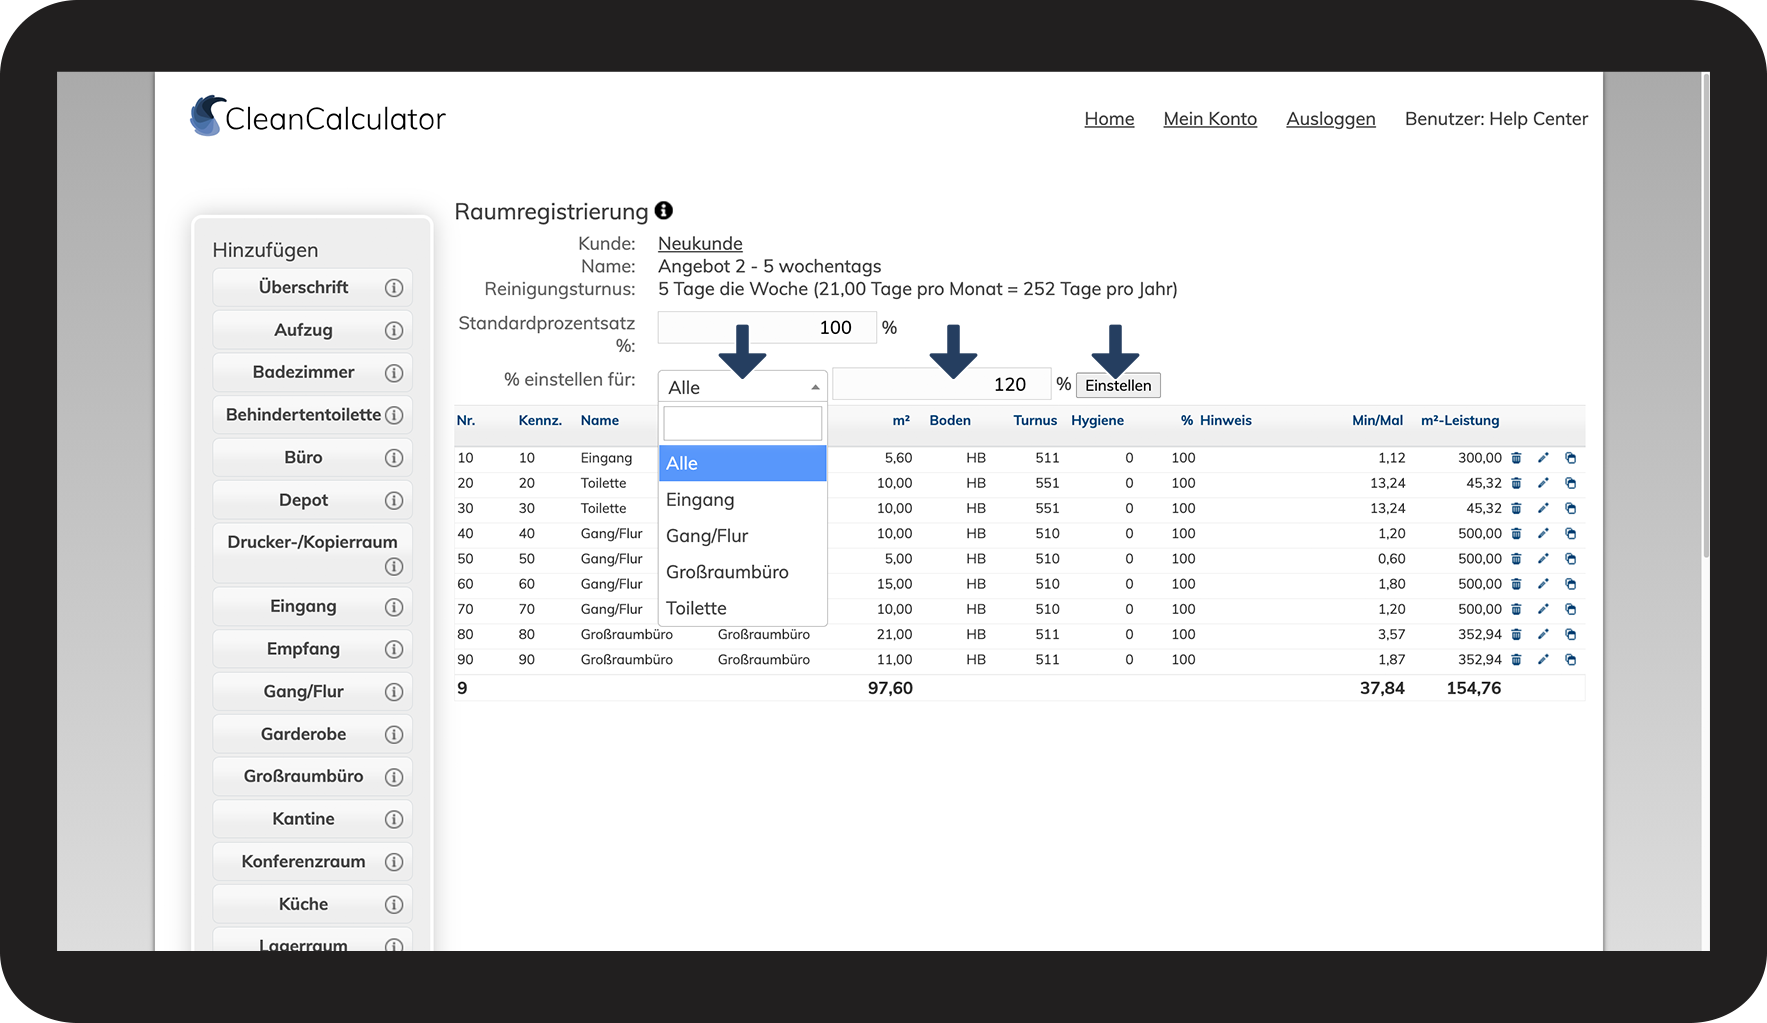Choose Großraumbüro from dropdown options
1767x1023 pixels.
click(x=727, y=572)
